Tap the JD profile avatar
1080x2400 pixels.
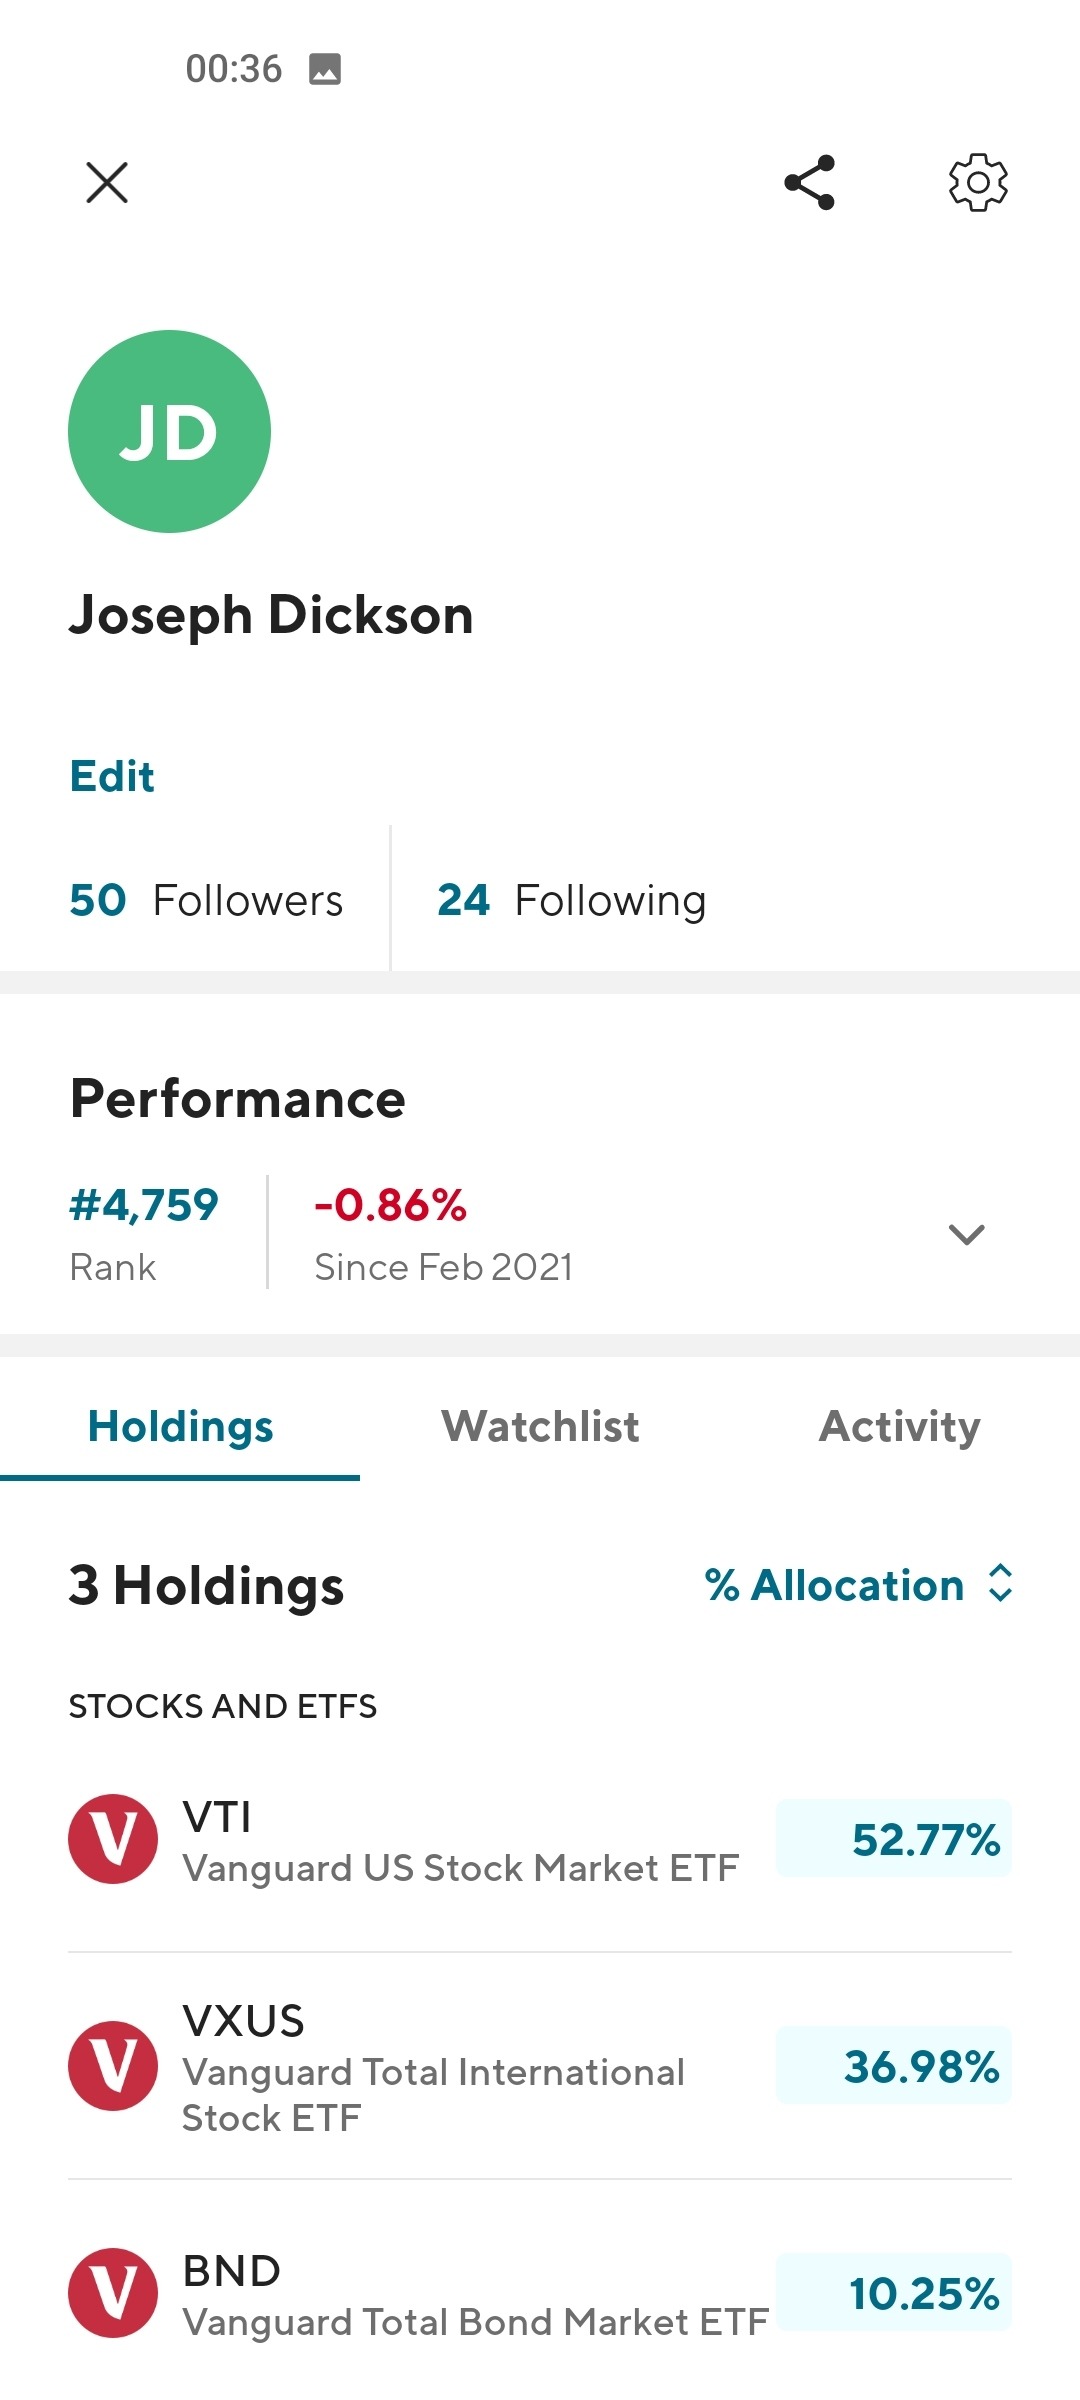169,431
